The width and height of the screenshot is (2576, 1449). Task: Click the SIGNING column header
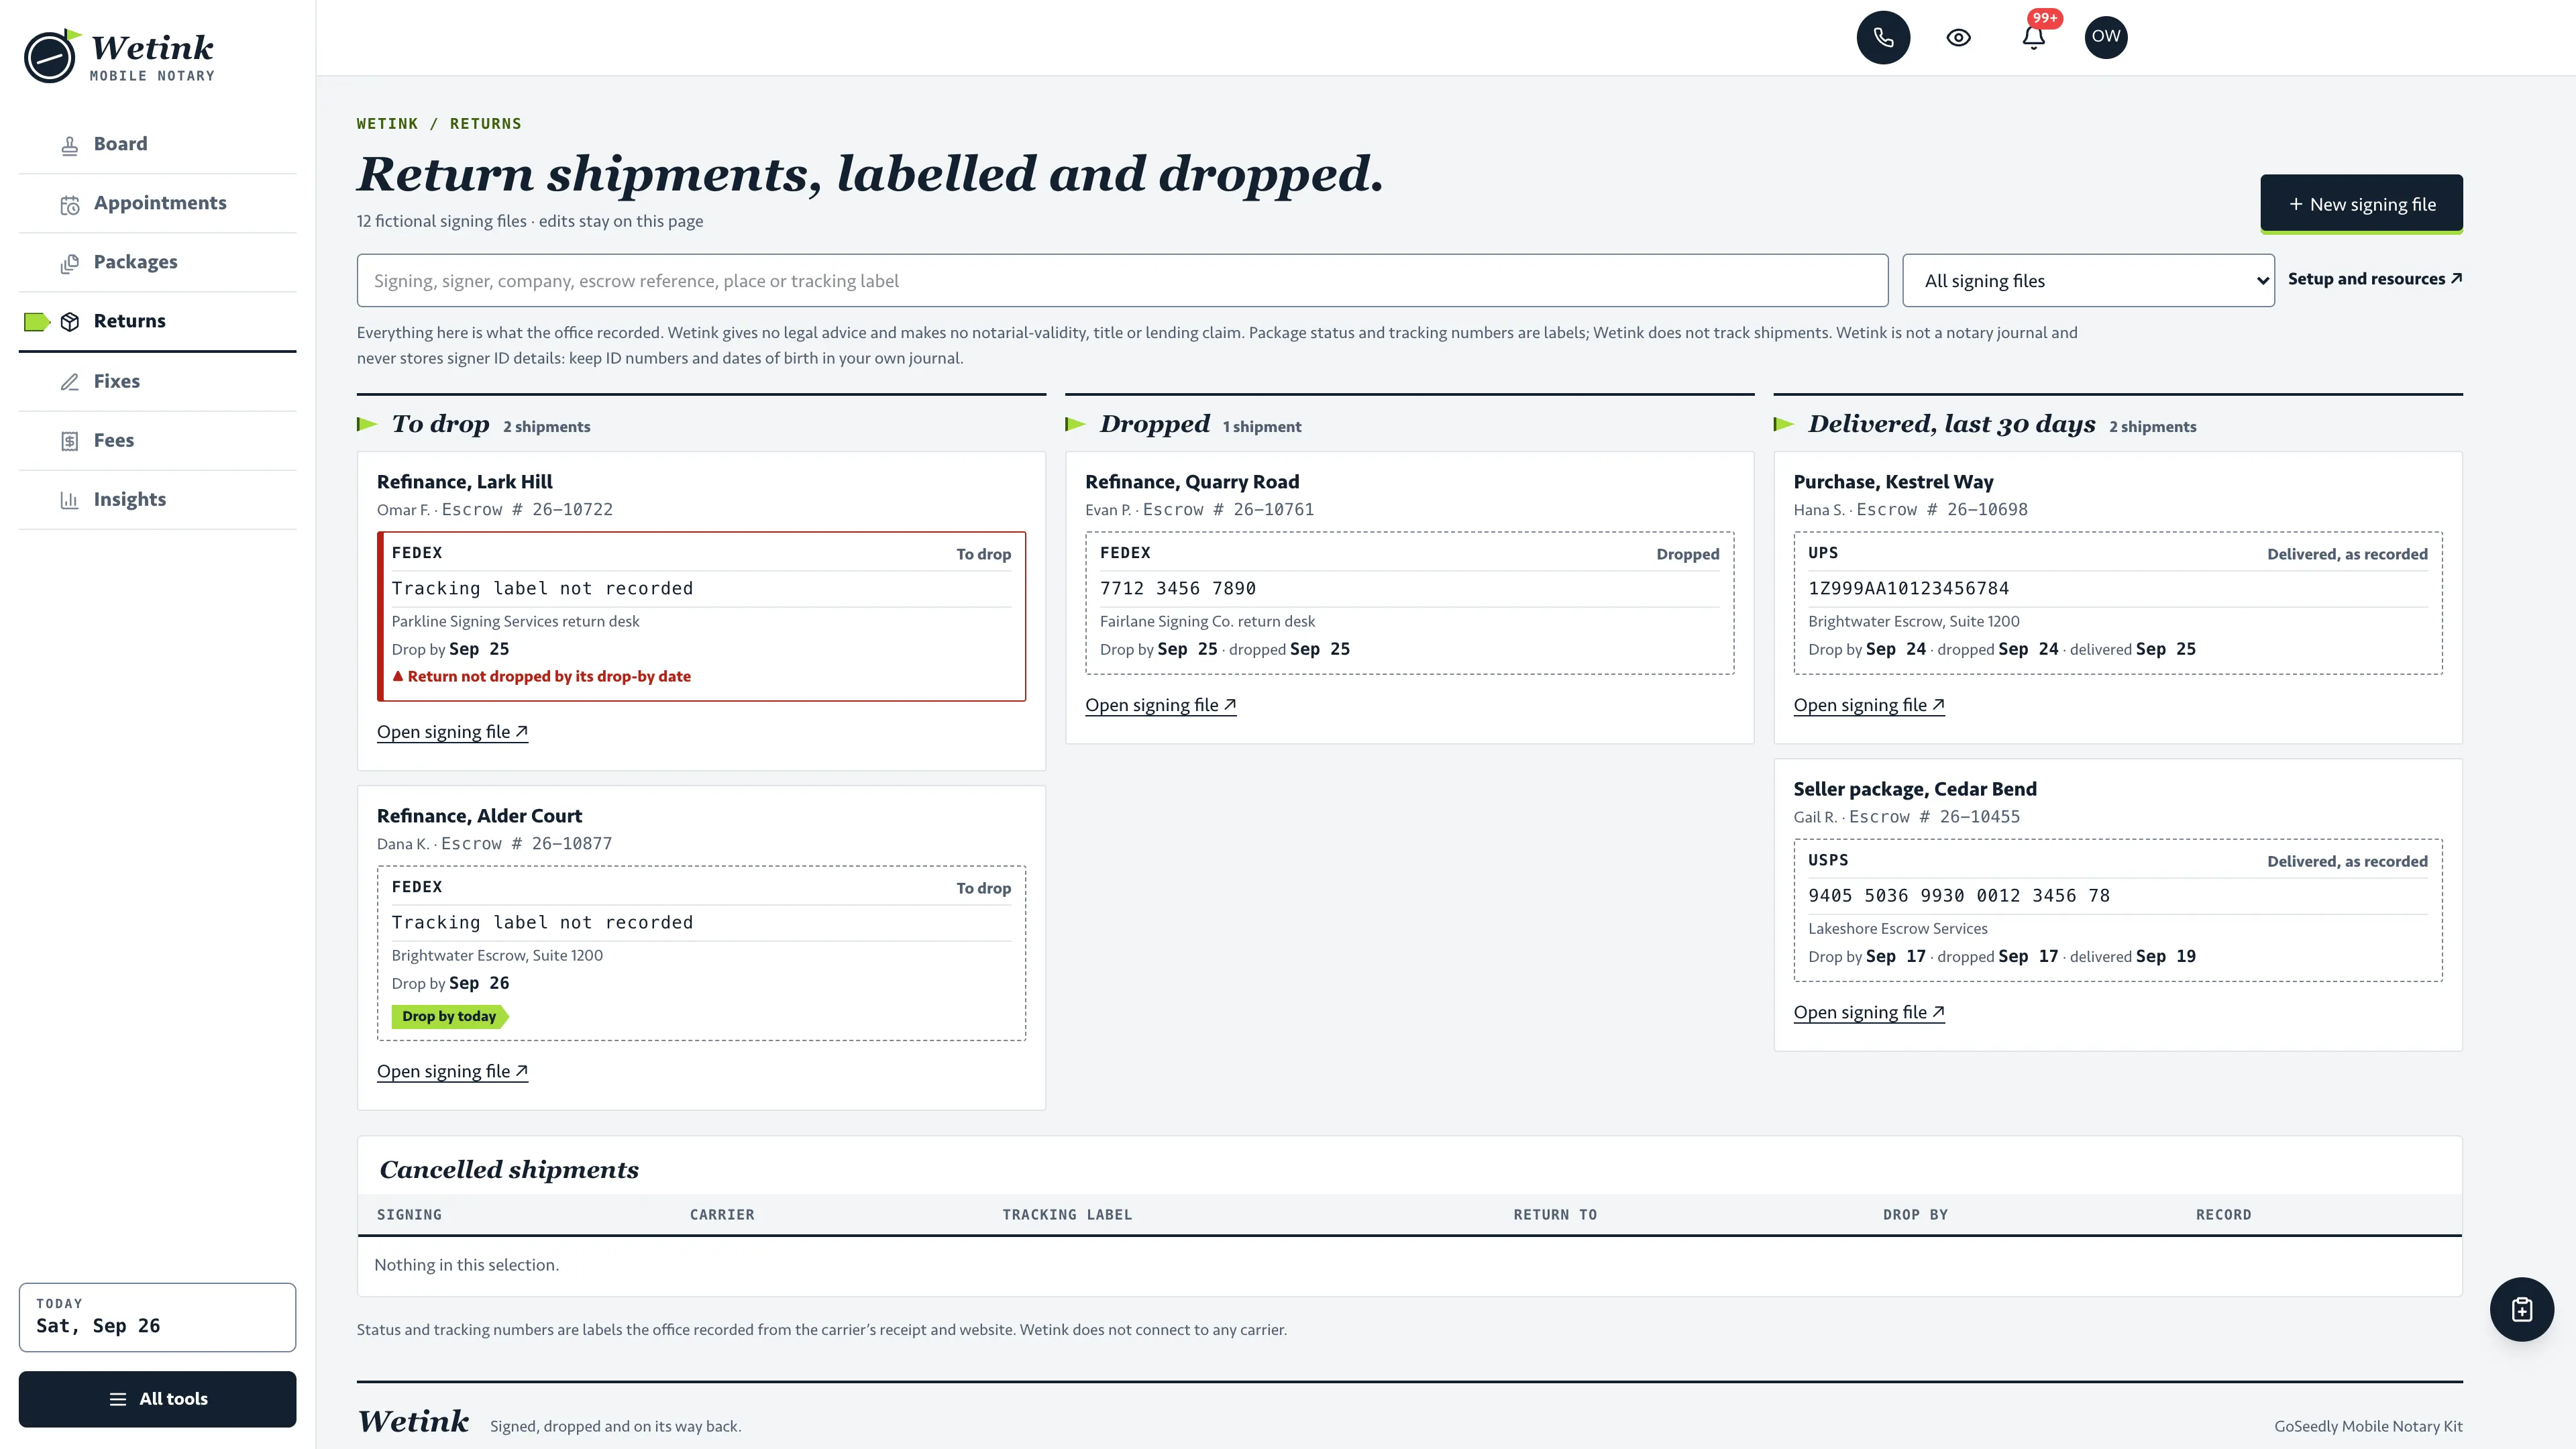pyautogui.click(x=409, y=1214)
